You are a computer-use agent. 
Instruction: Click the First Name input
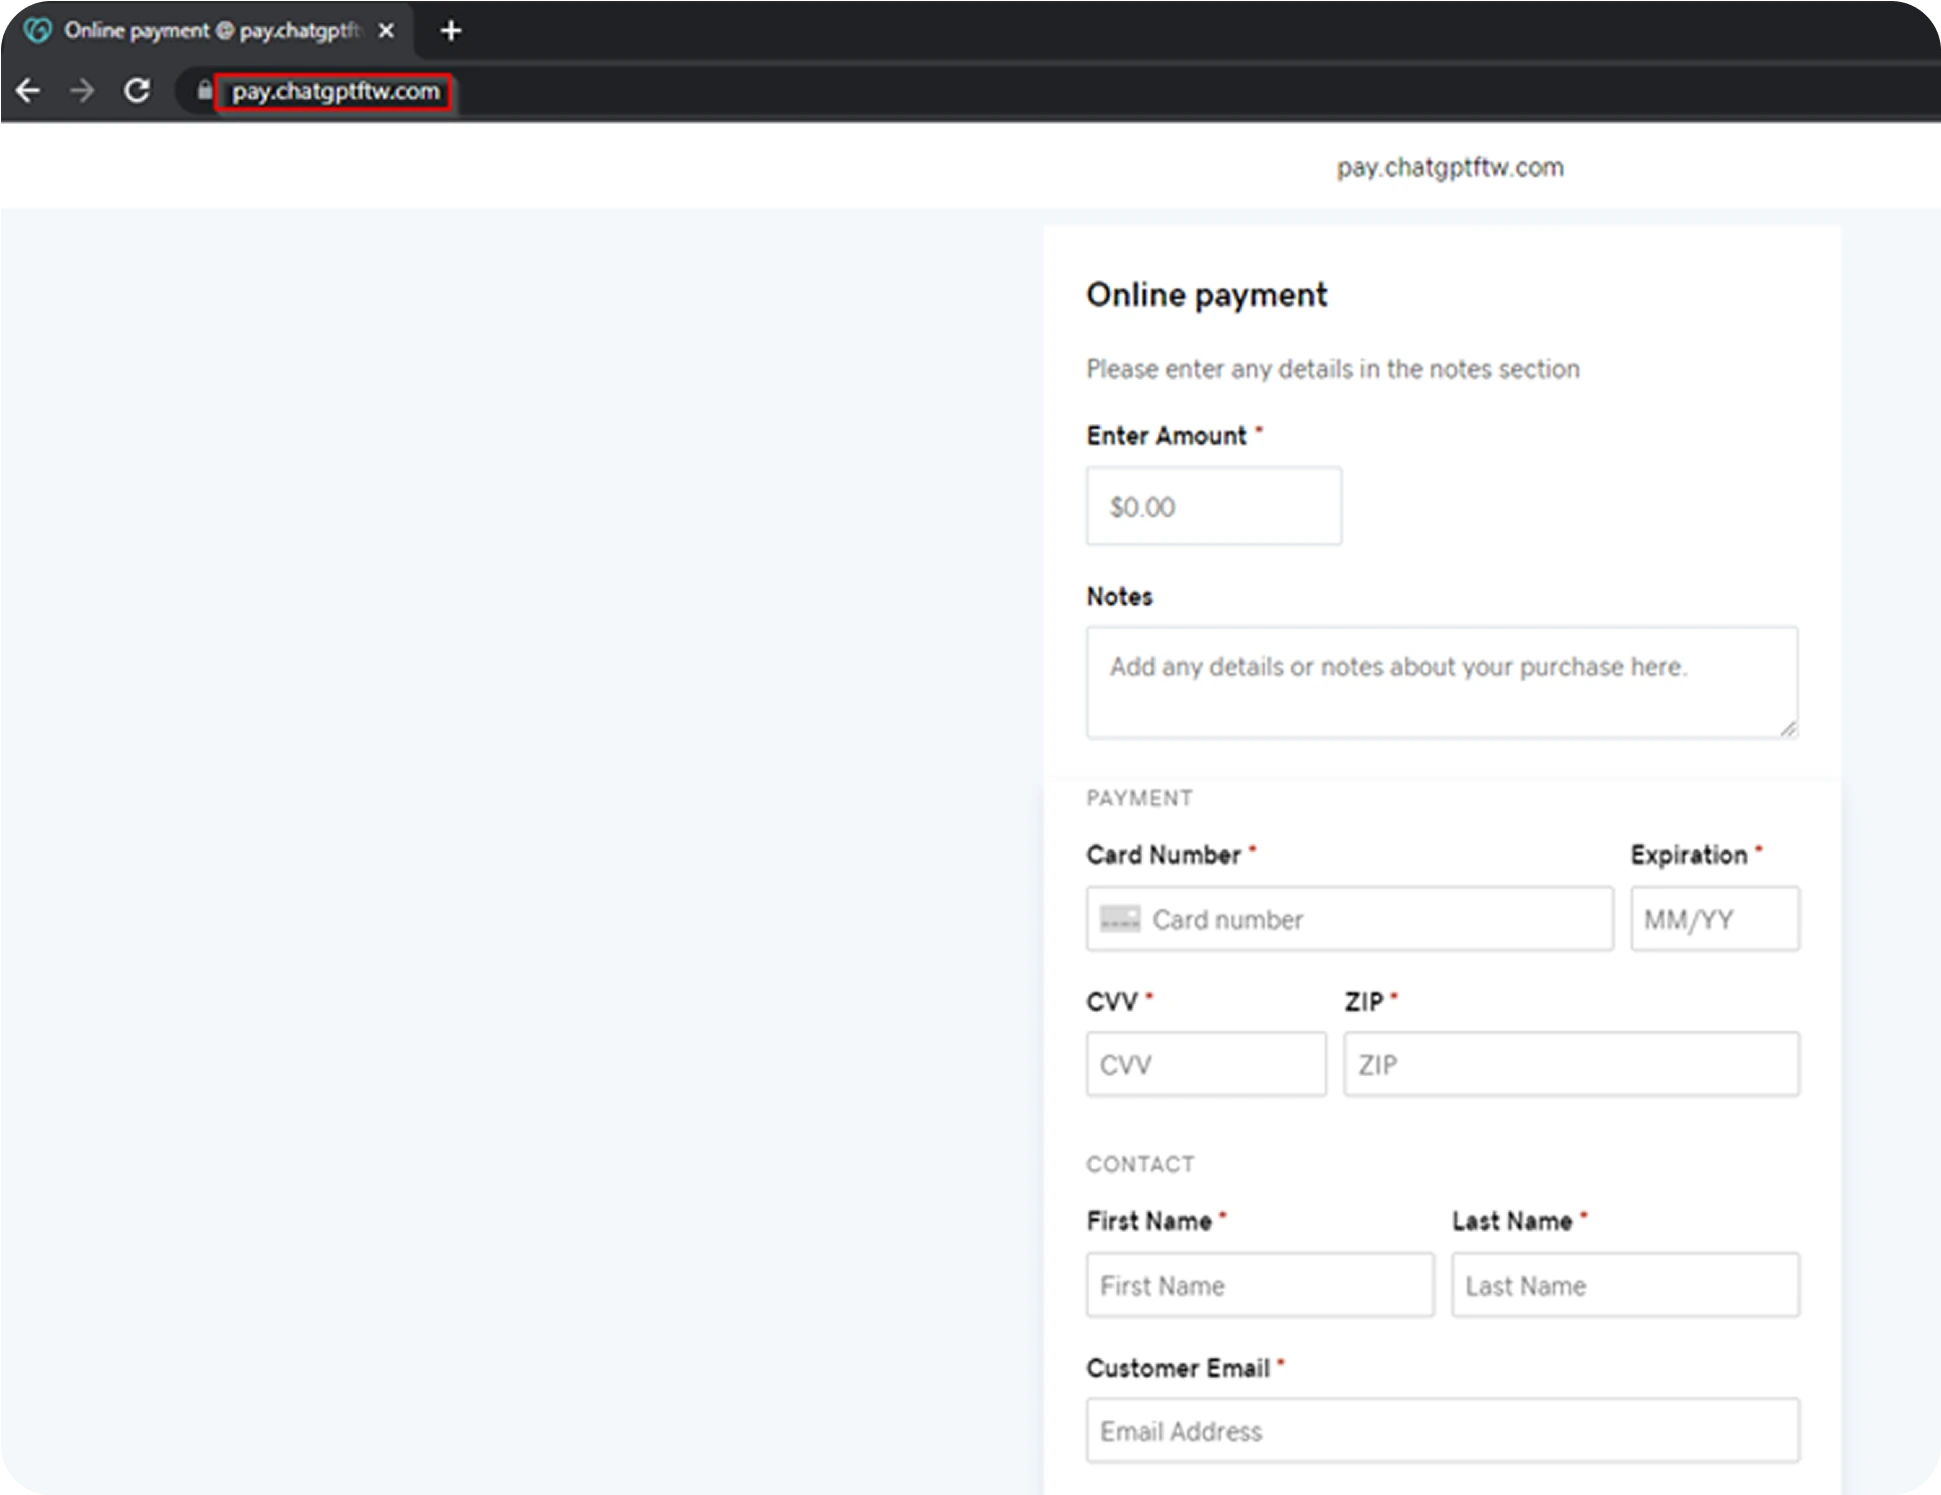[x=1259, y=1285]
